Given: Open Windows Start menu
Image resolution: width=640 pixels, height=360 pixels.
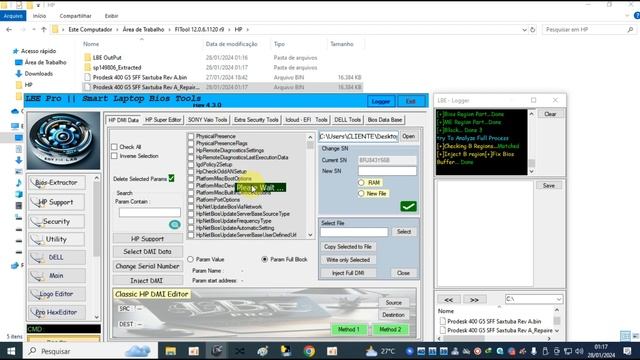Looking at the screenshot, I should pyautogui.click(x=11, y=351).
